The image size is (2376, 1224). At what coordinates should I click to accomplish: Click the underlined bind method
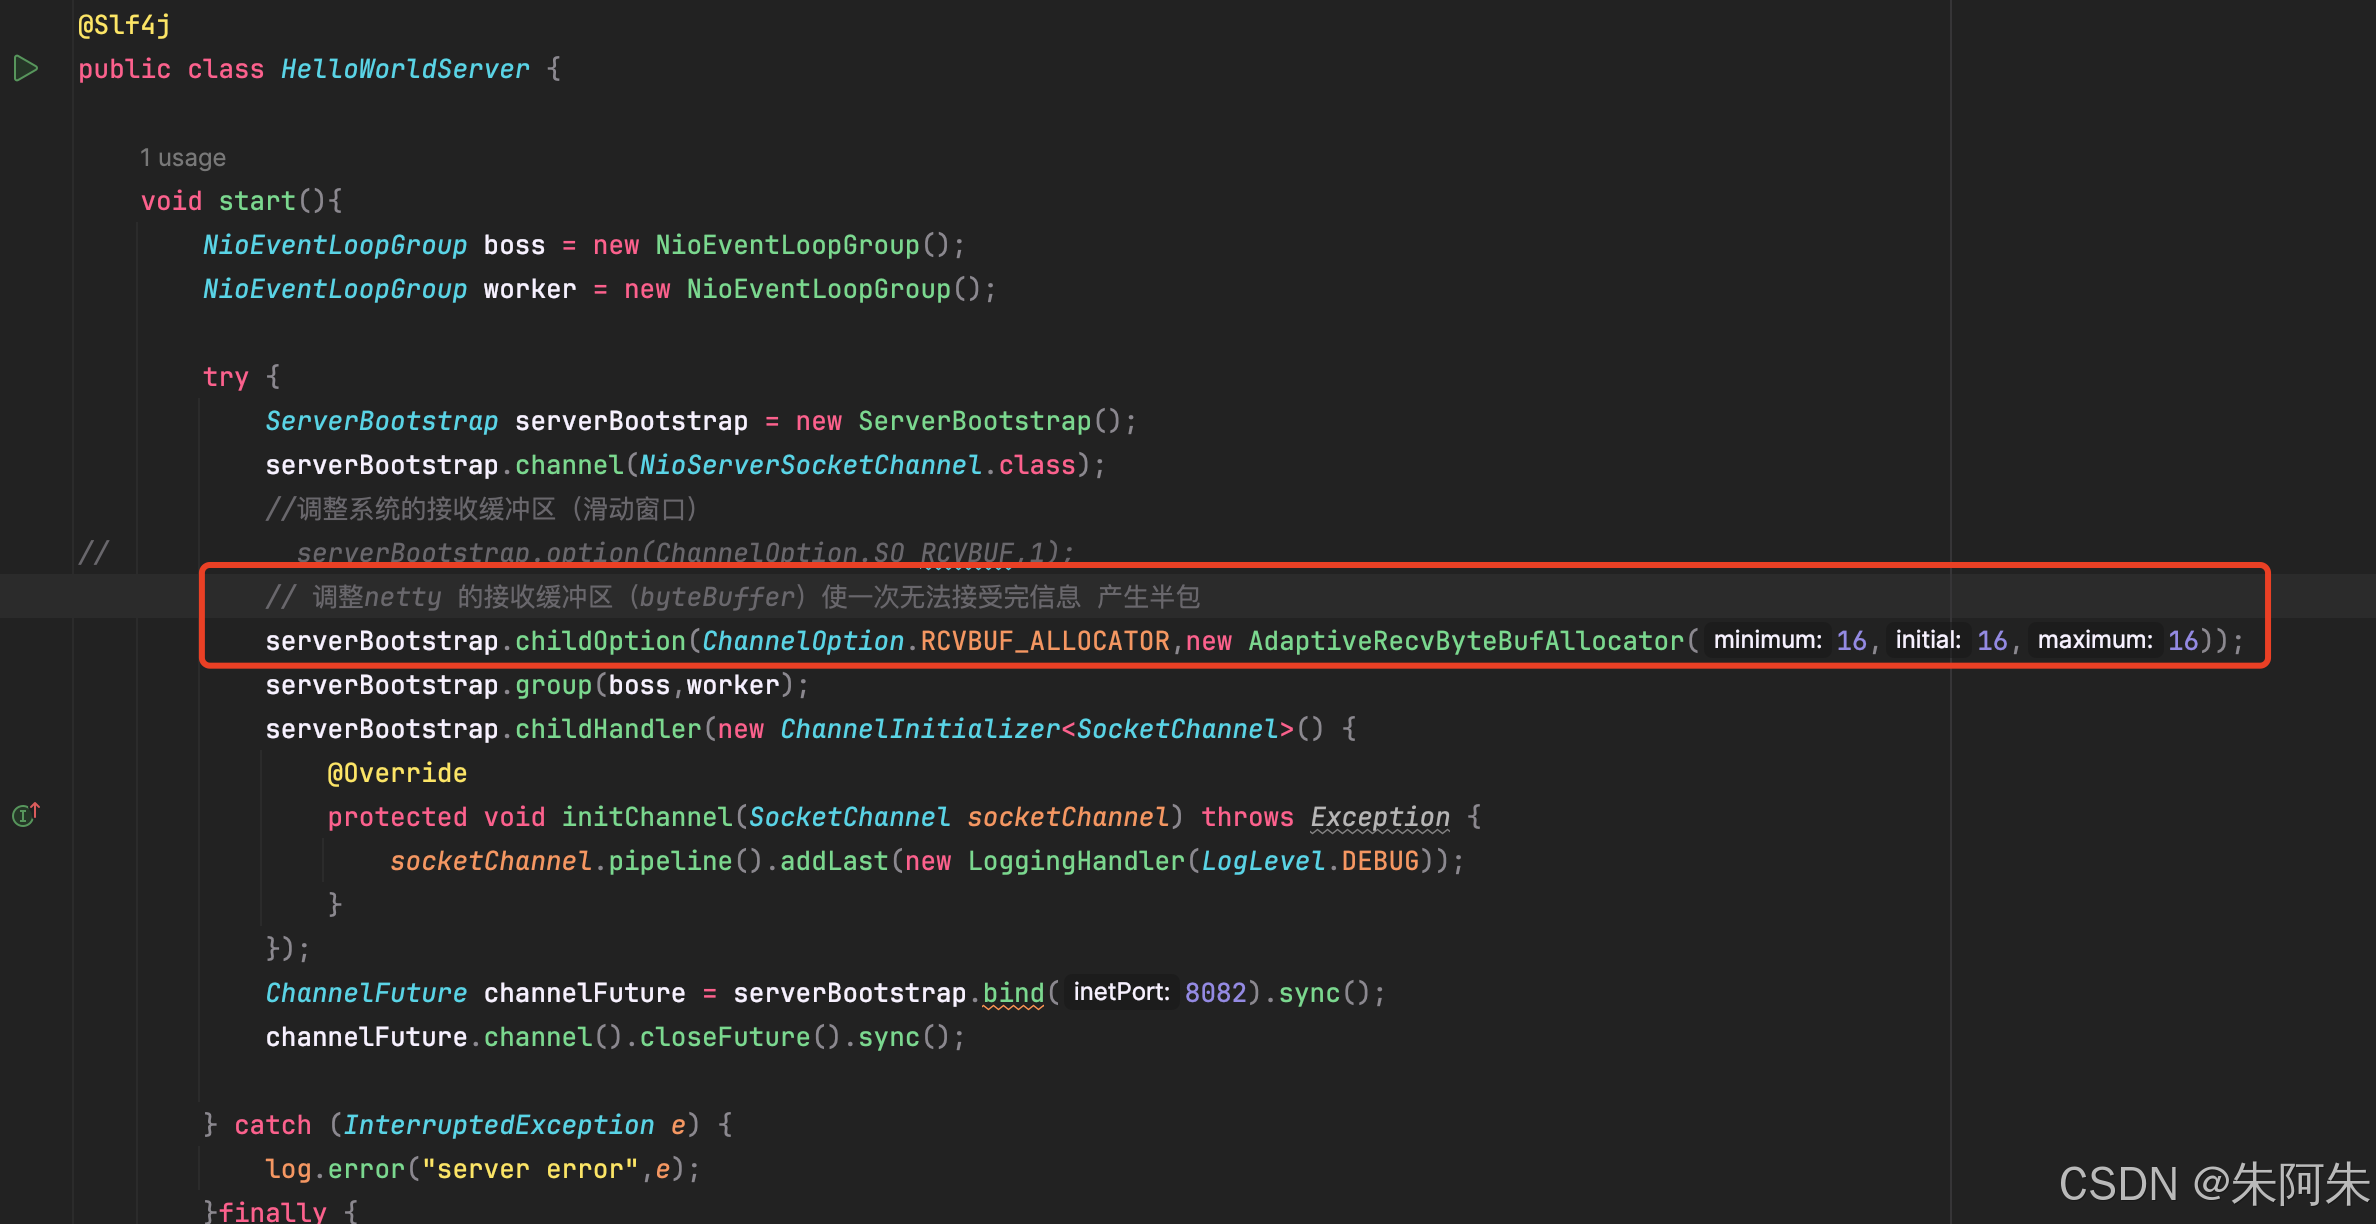tap(1013, 993)
